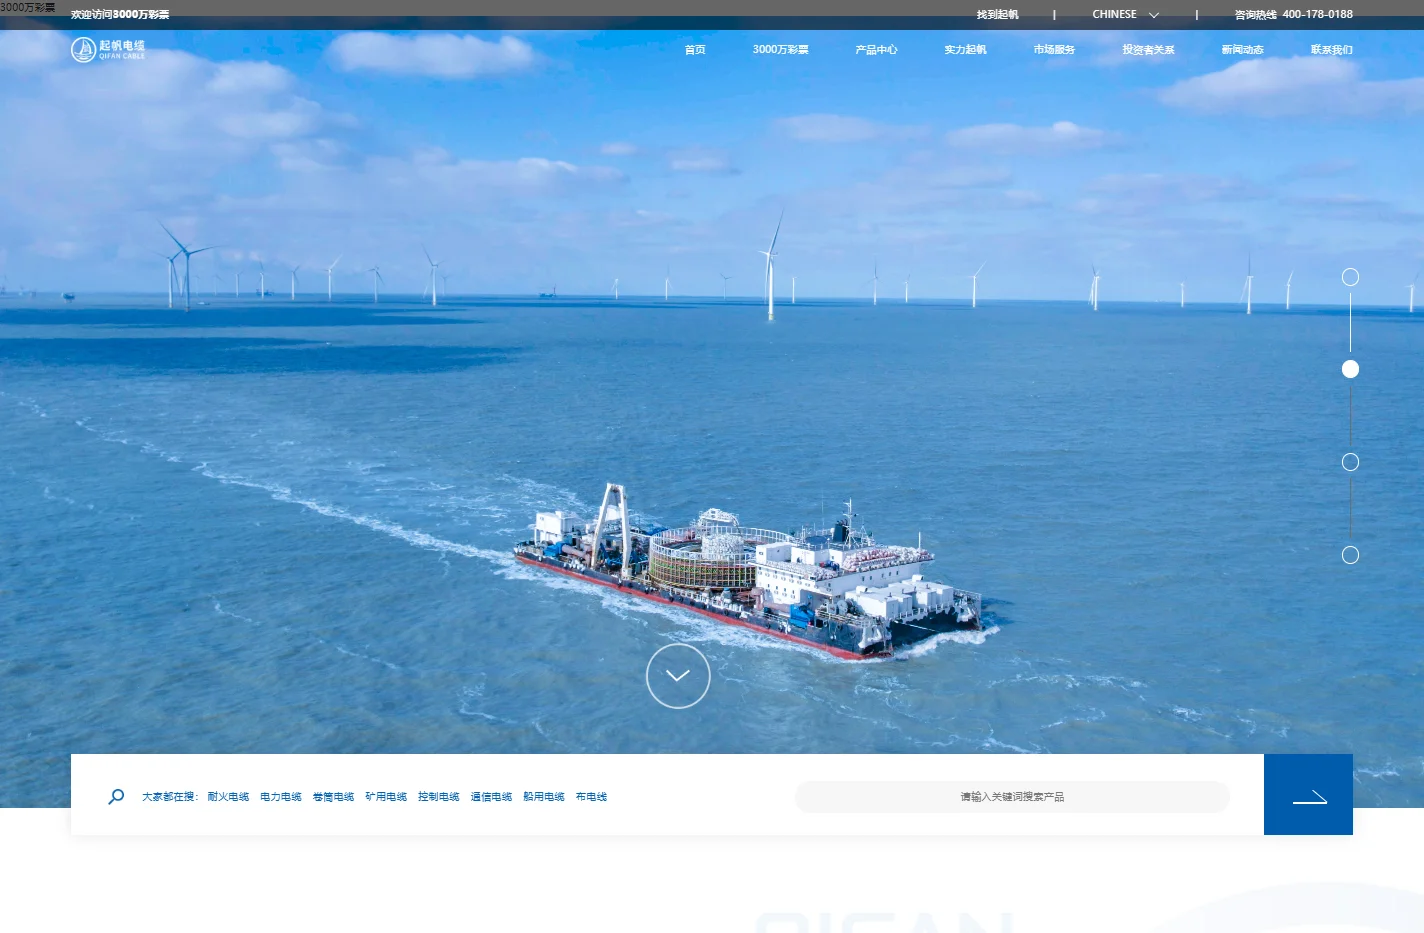The width and height of the screenshot is (1424, 933).
Task: Click the Qifan Cable logo
Action: 108,49
